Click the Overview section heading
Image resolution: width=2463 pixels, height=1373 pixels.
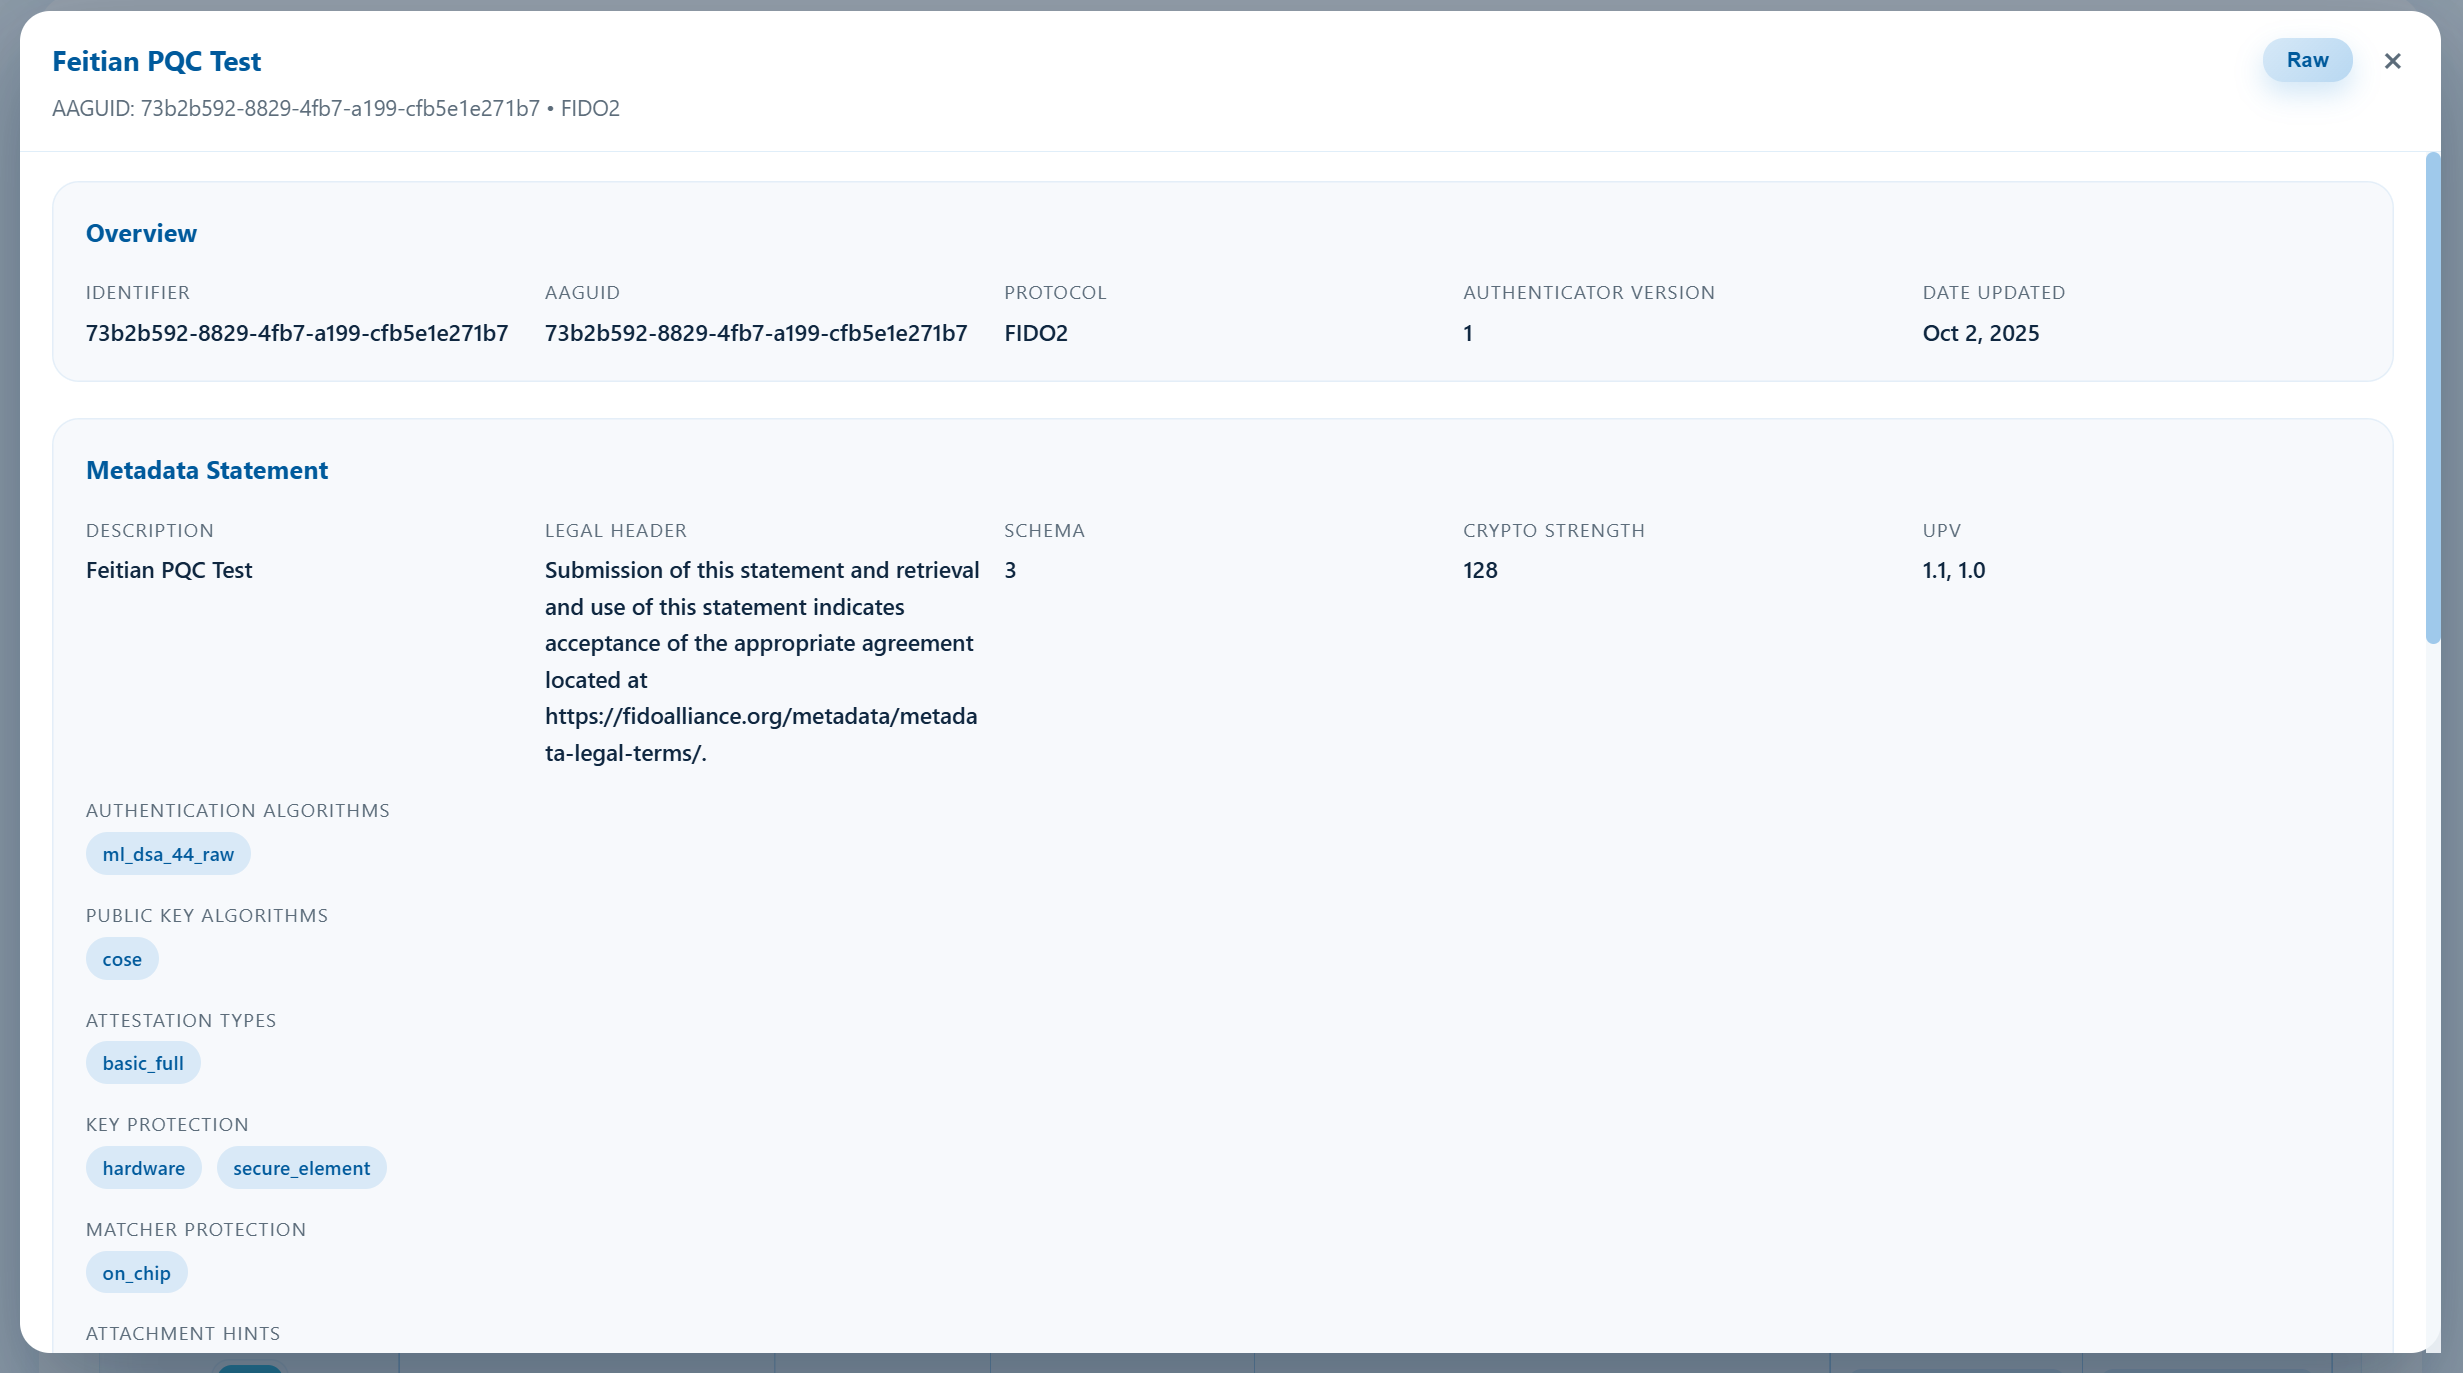[141, 233]
